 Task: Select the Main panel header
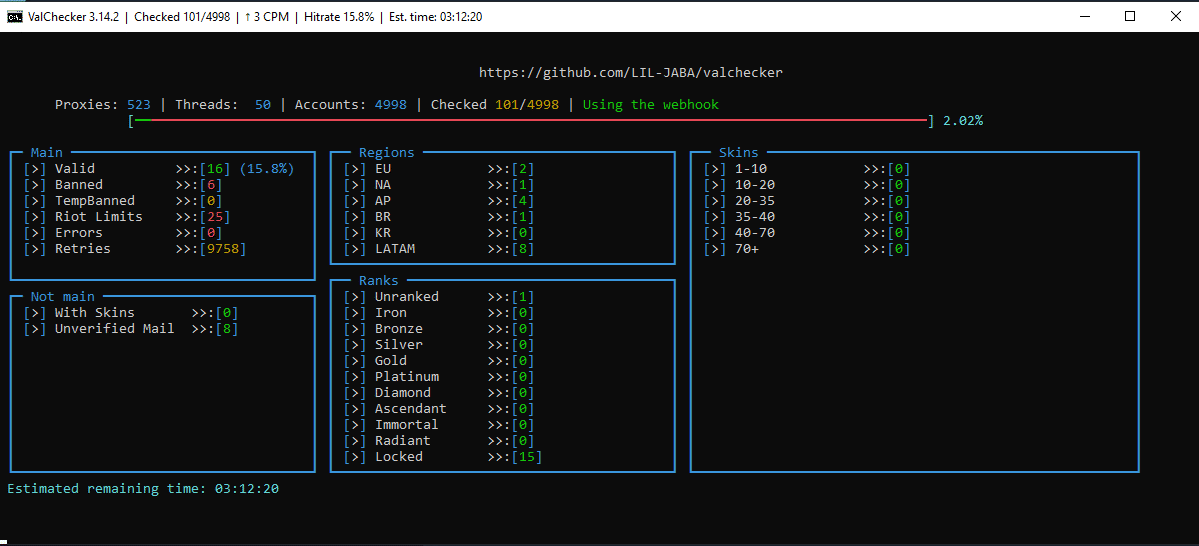47,153
